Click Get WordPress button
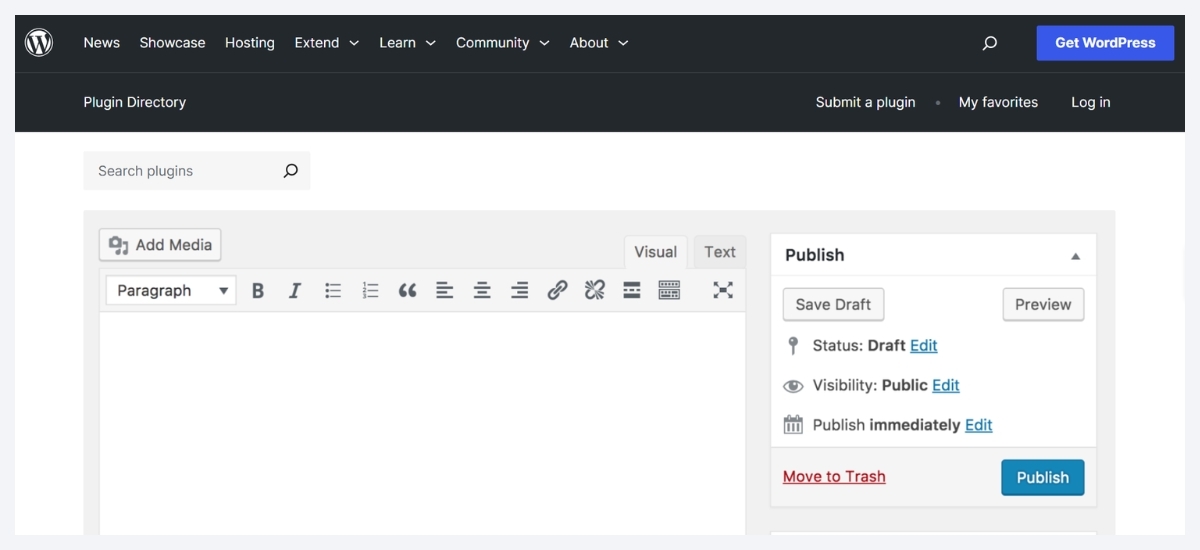 tap(1105, 43)
